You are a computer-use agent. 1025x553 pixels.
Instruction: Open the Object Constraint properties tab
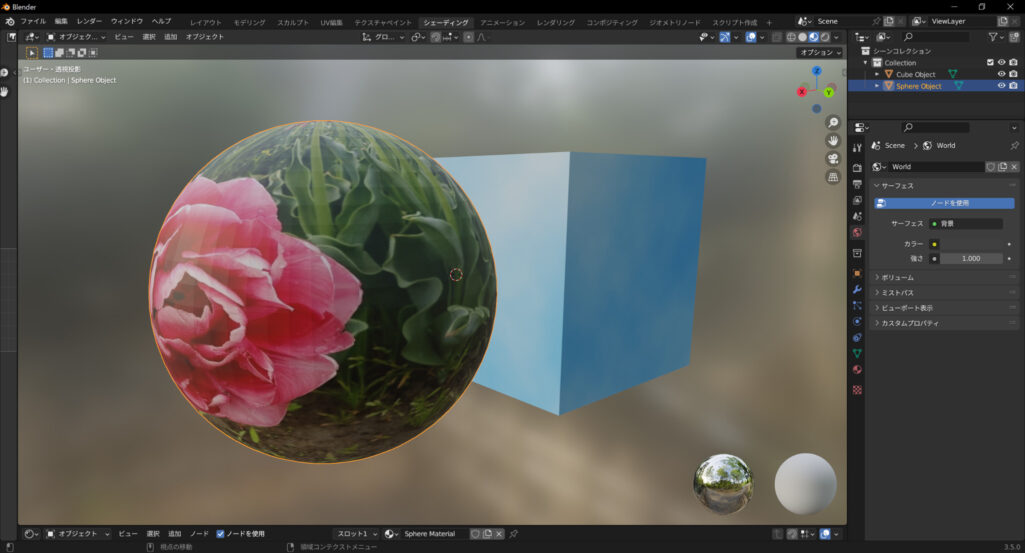(x=857, y=337)
